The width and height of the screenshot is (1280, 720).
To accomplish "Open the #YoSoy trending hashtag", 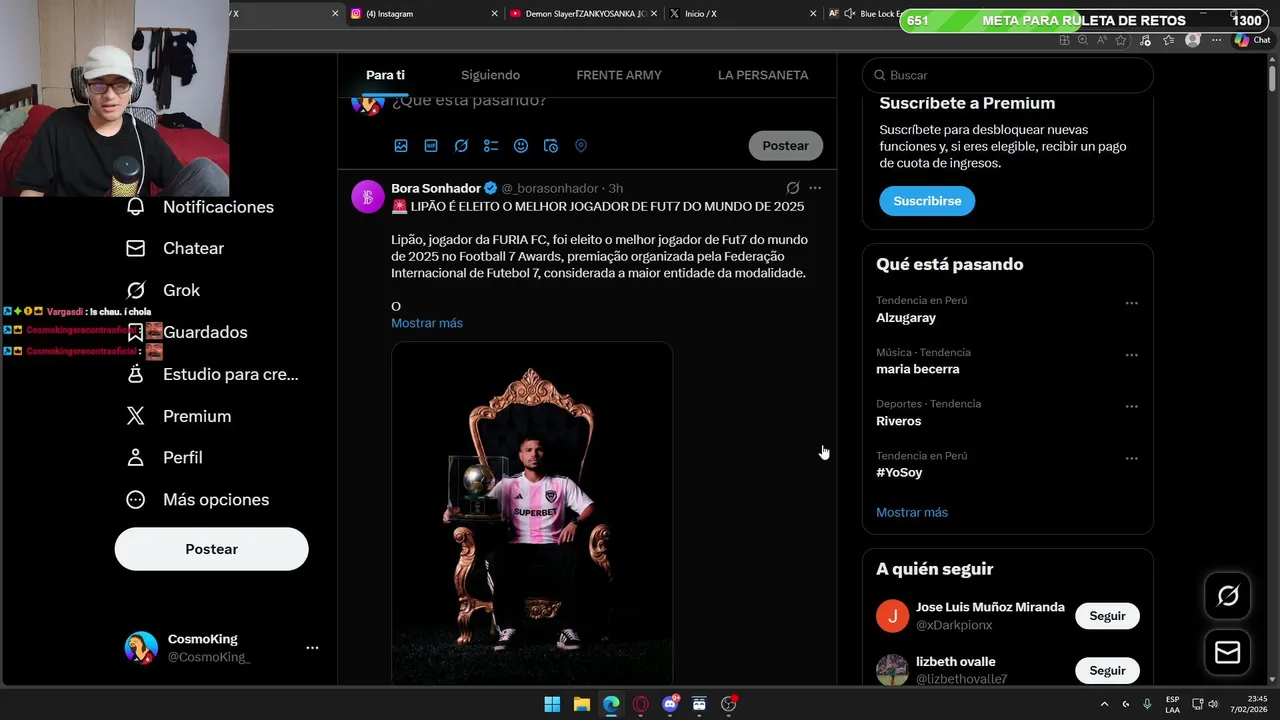I will (x=899, y=473).
